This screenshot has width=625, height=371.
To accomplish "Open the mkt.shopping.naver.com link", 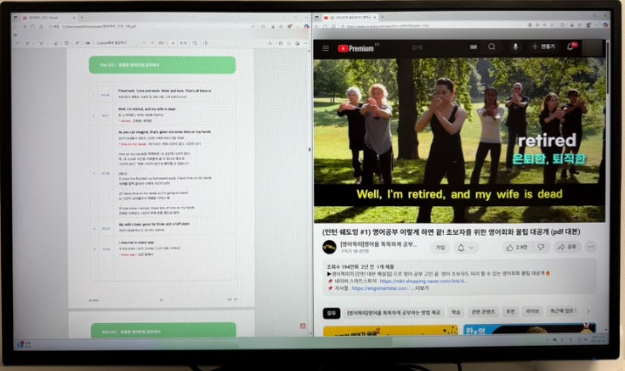I will (423, 281).
